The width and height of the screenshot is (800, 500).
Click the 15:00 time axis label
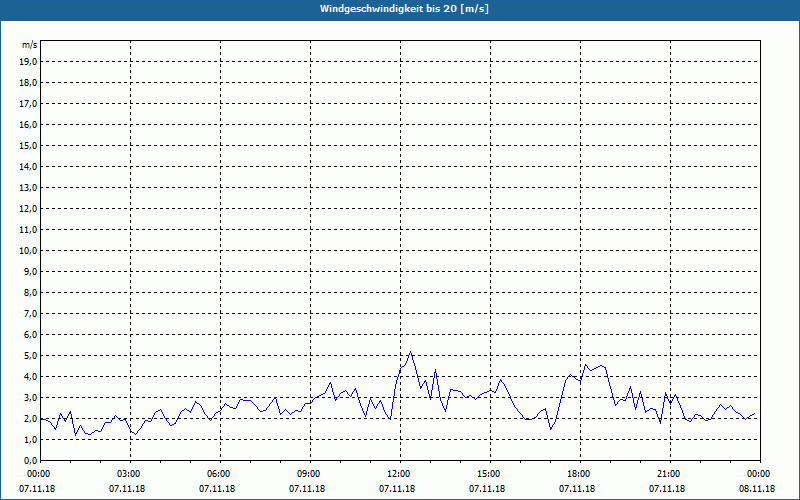(x=490, y=474)
